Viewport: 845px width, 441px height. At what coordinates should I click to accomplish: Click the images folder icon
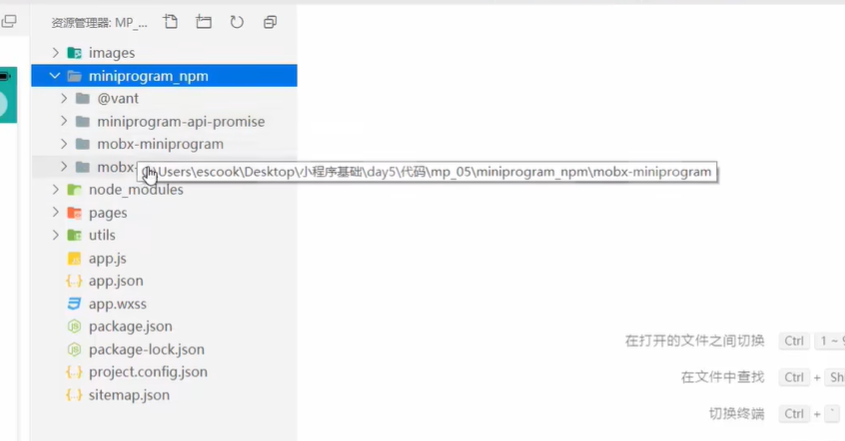pyautogui.click(x=74, y=52)
